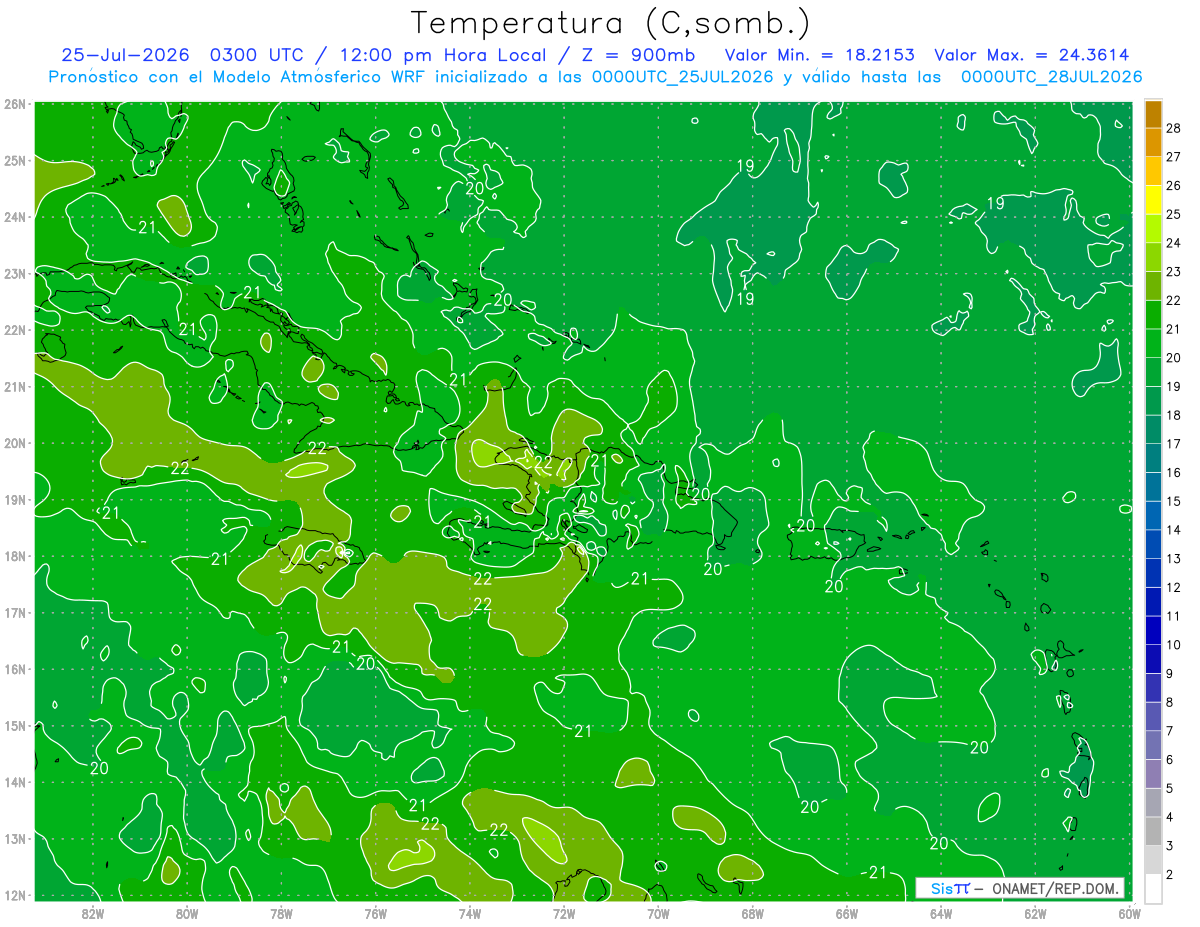1200x927 pixels.
Task: Click the 74W longitude label
Action: point(470,913)
